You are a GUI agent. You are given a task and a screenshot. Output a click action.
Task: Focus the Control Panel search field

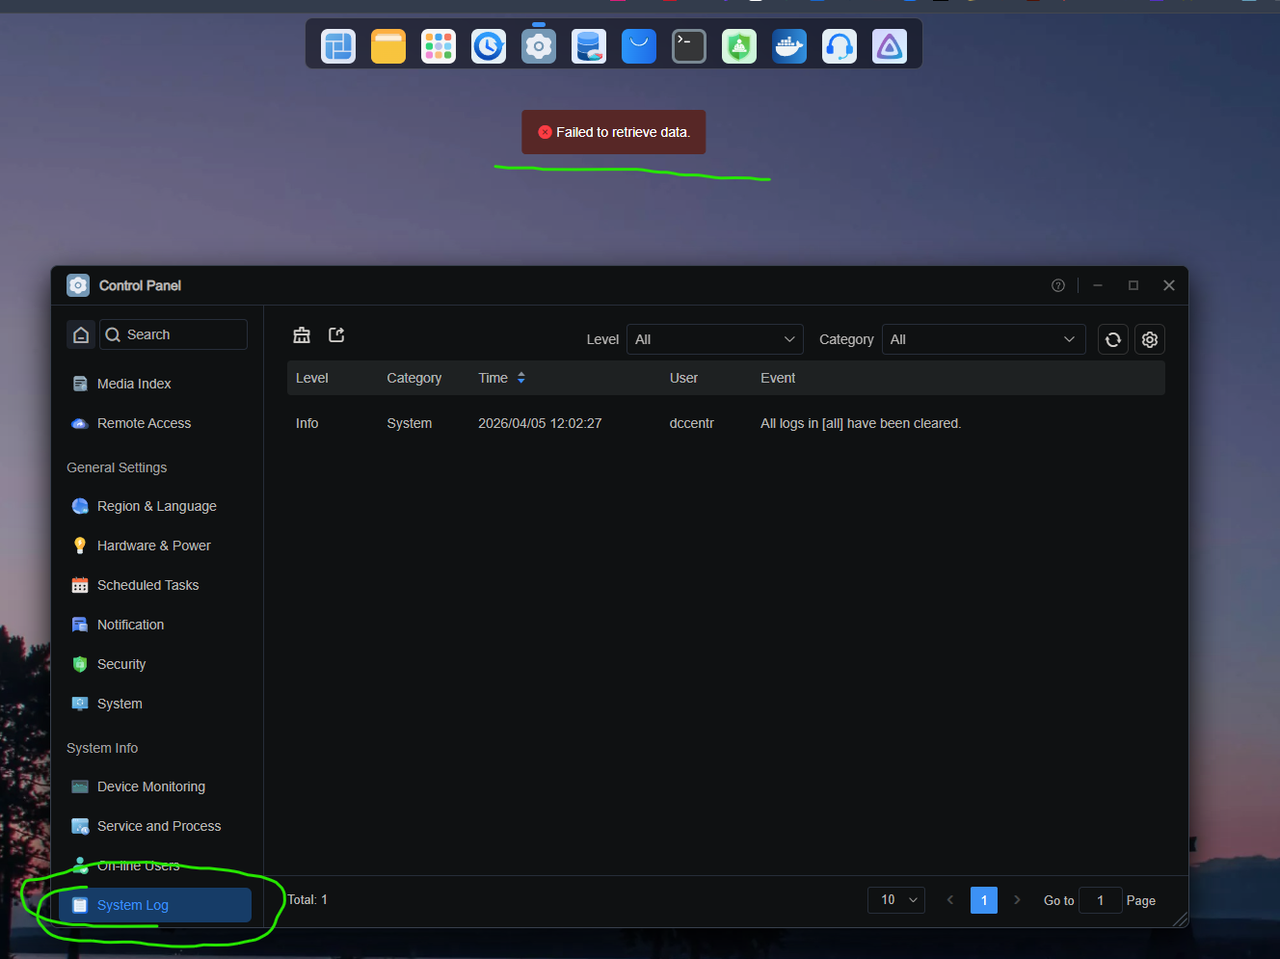tap(173, 334)
